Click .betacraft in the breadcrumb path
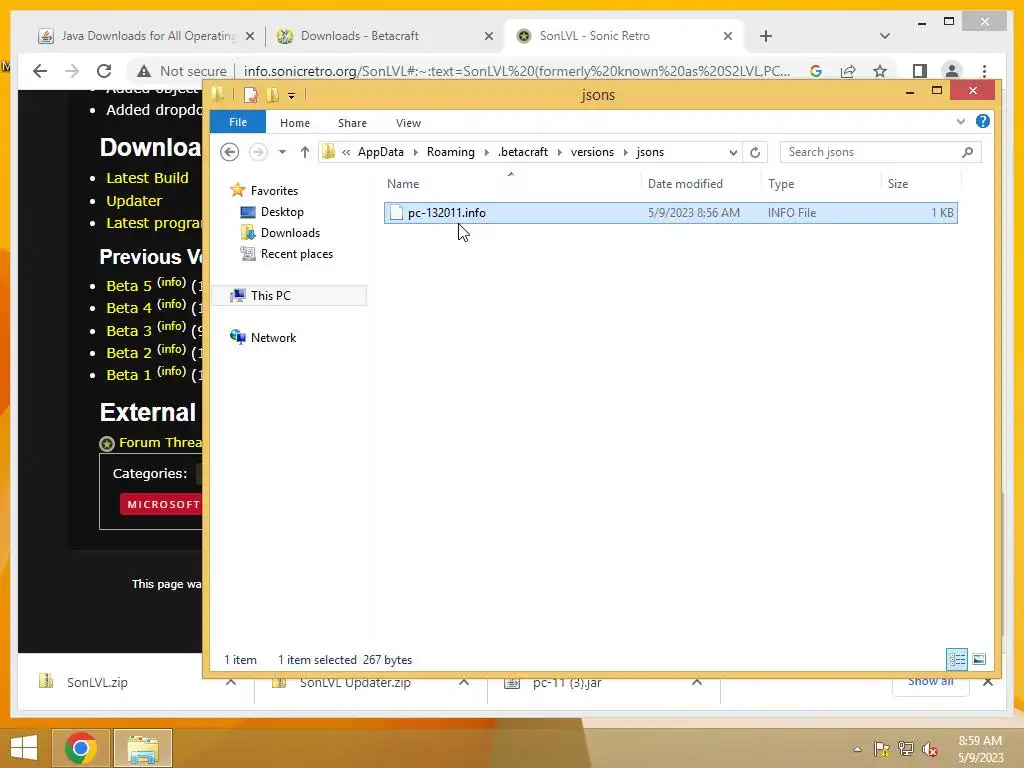1024x768 pixels. pyautogui.click(x=523, y=152)
